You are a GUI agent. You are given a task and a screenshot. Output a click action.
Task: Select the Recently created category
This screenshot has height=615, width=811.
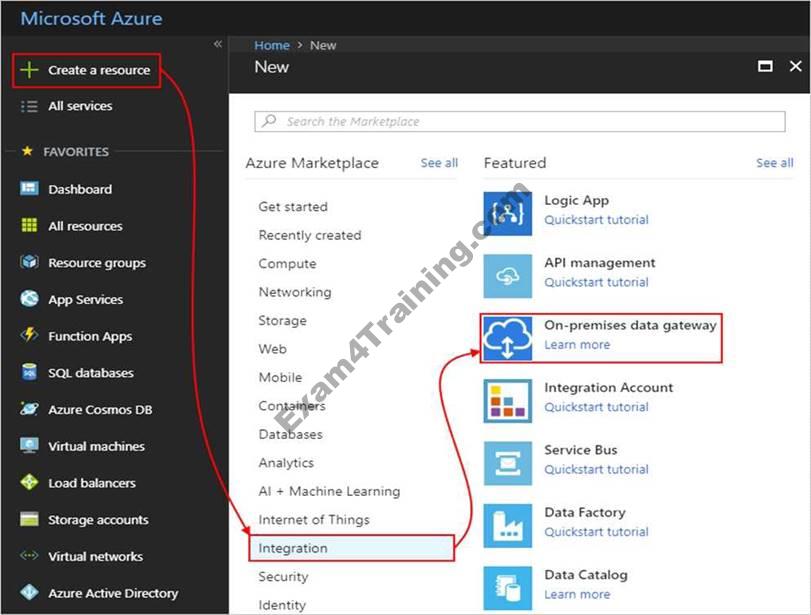click(x=310, y=235)
